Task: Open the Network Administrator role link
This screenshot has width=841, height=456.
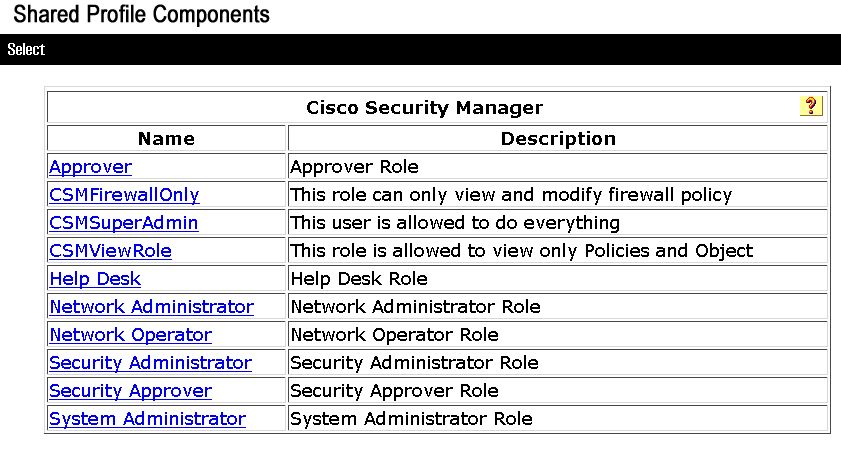Action: (151, 306)
